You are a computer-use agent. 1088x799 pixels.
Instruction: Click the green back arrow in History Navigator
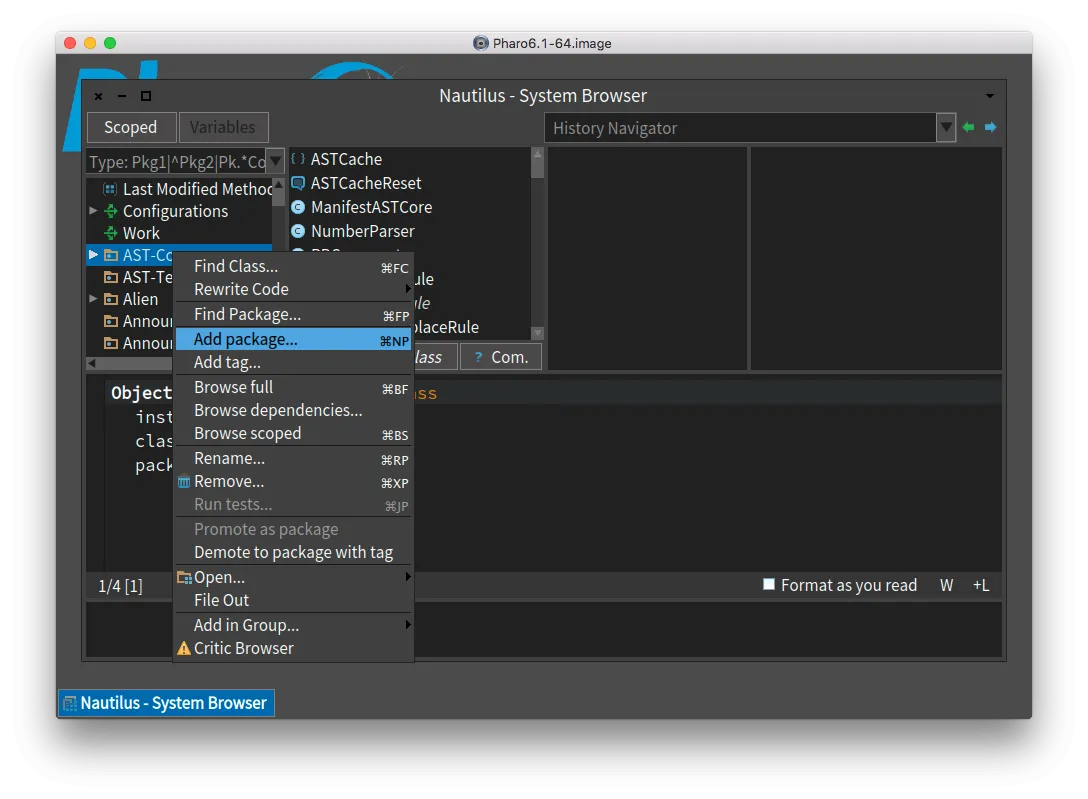tap(968, 127)
